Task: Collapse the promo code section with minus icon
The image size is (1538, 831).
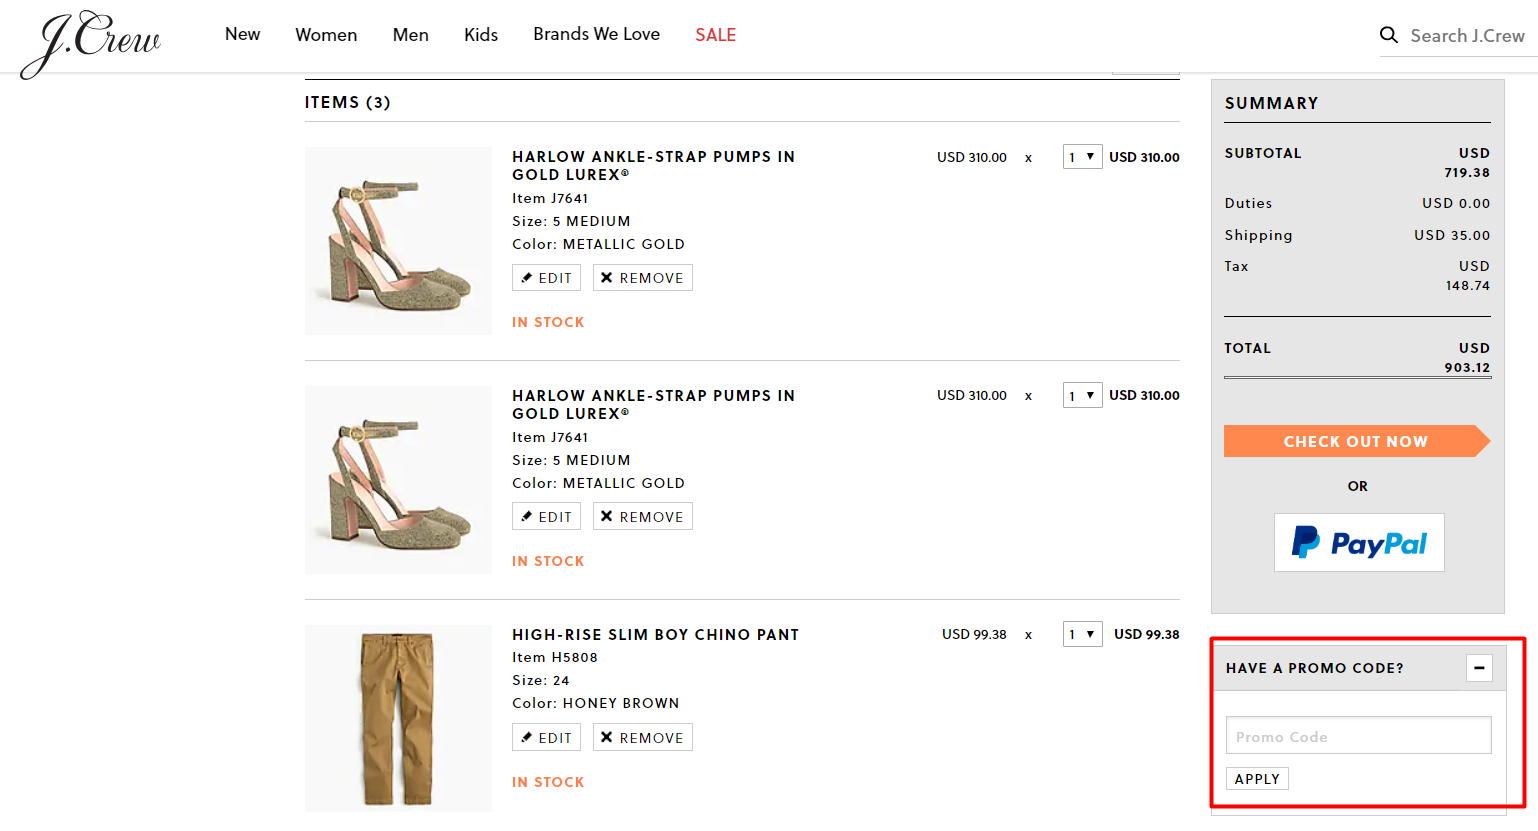Action: (x=1479, y=668)
